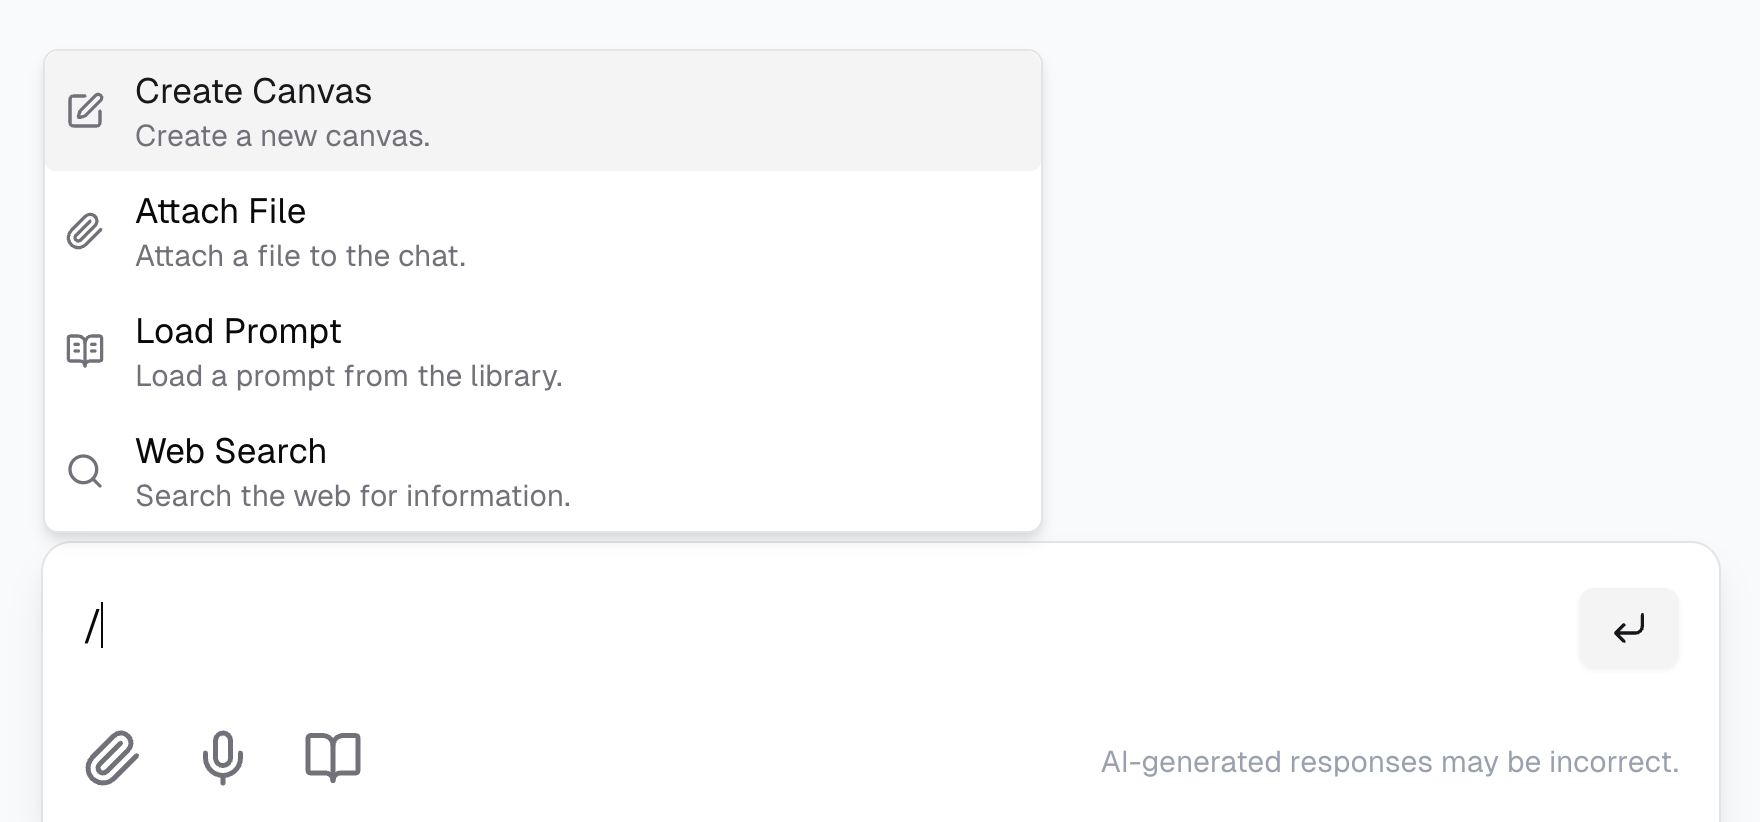Choose Web Search to search the web

[x=230, y=451]
